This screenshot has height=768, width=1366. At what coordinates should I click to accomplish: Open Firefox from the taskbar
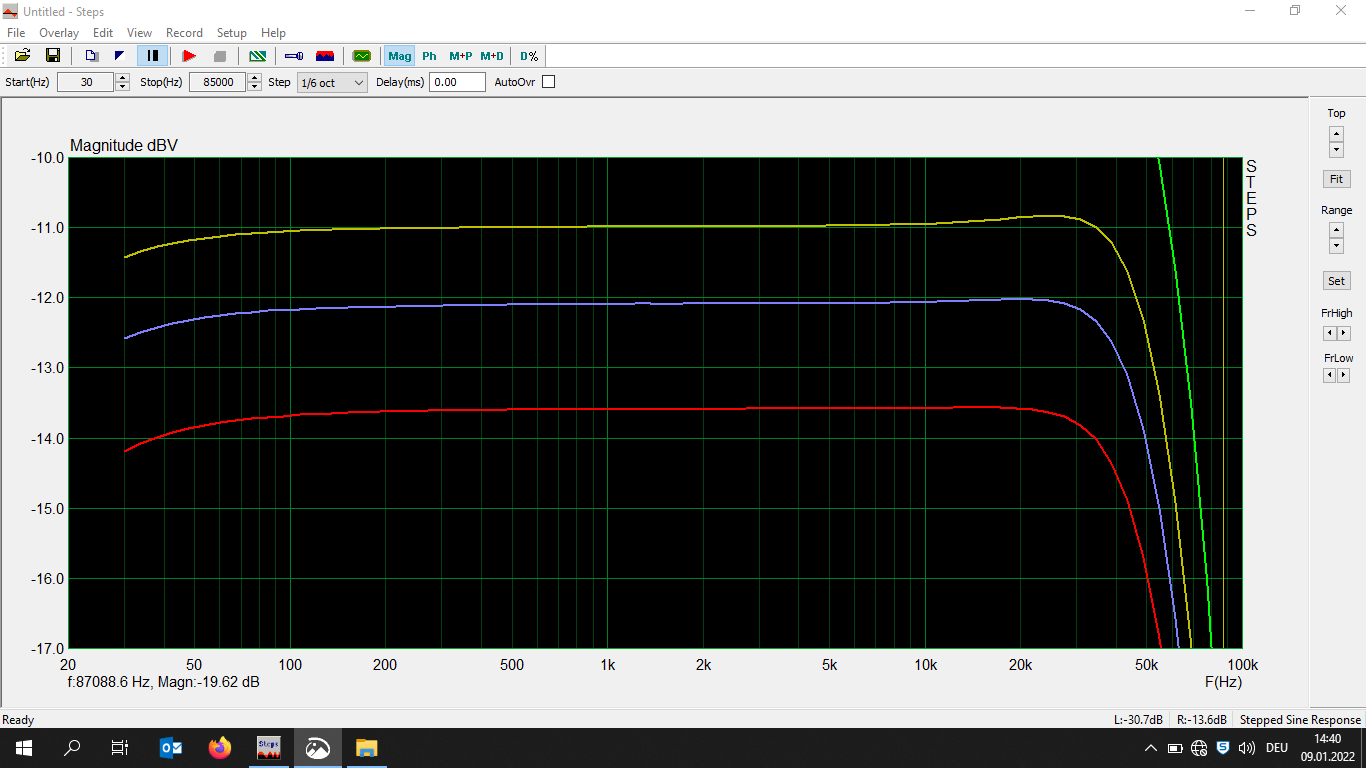pos(219,748)
